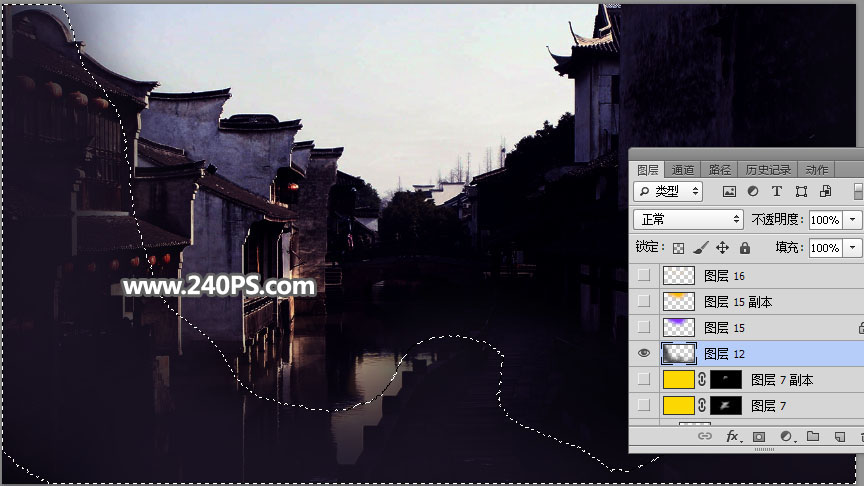Select layer name 图层 7 副本
864x486 pixels.
point(782,380)
